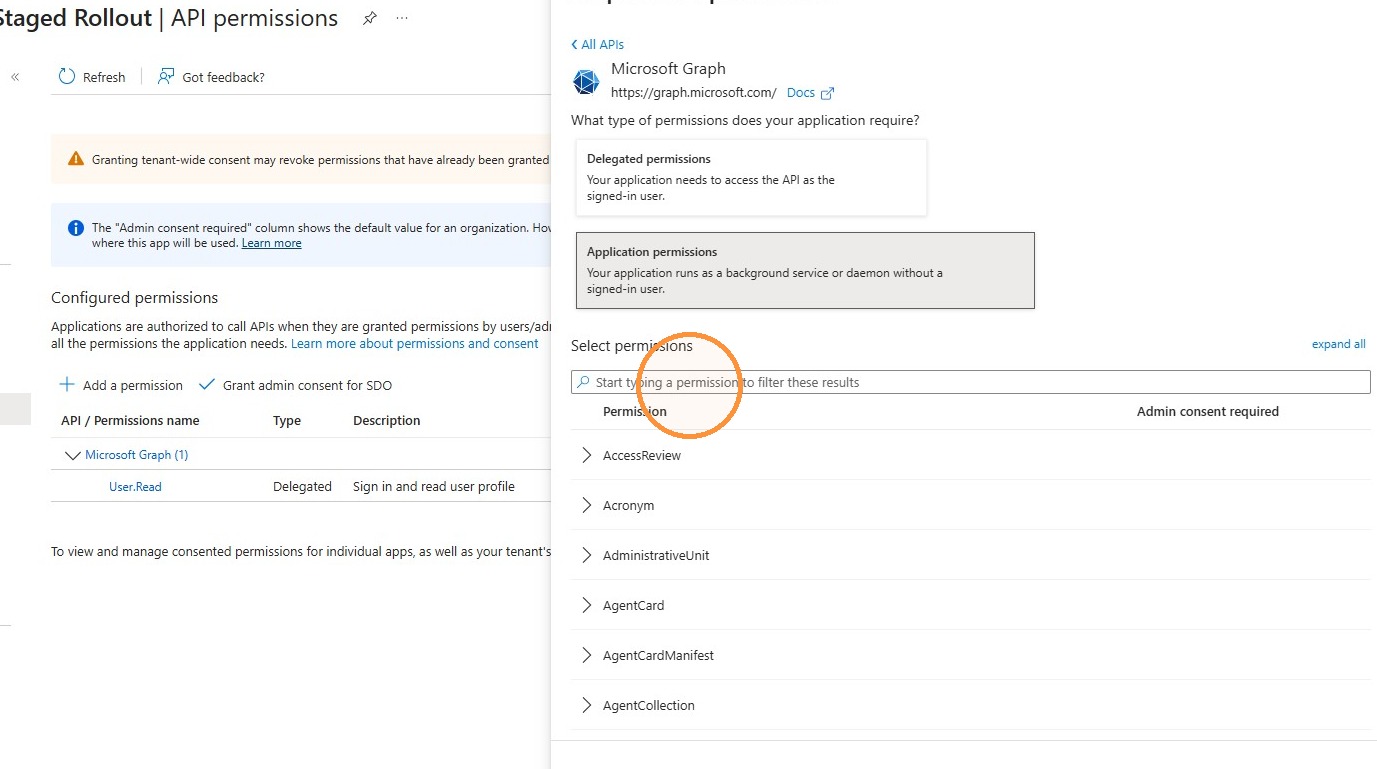Image resolution: width=1377 pixels, height=769 pixels.
Task: Open the more options ellipsis in the title
Action: click(402, 18)
